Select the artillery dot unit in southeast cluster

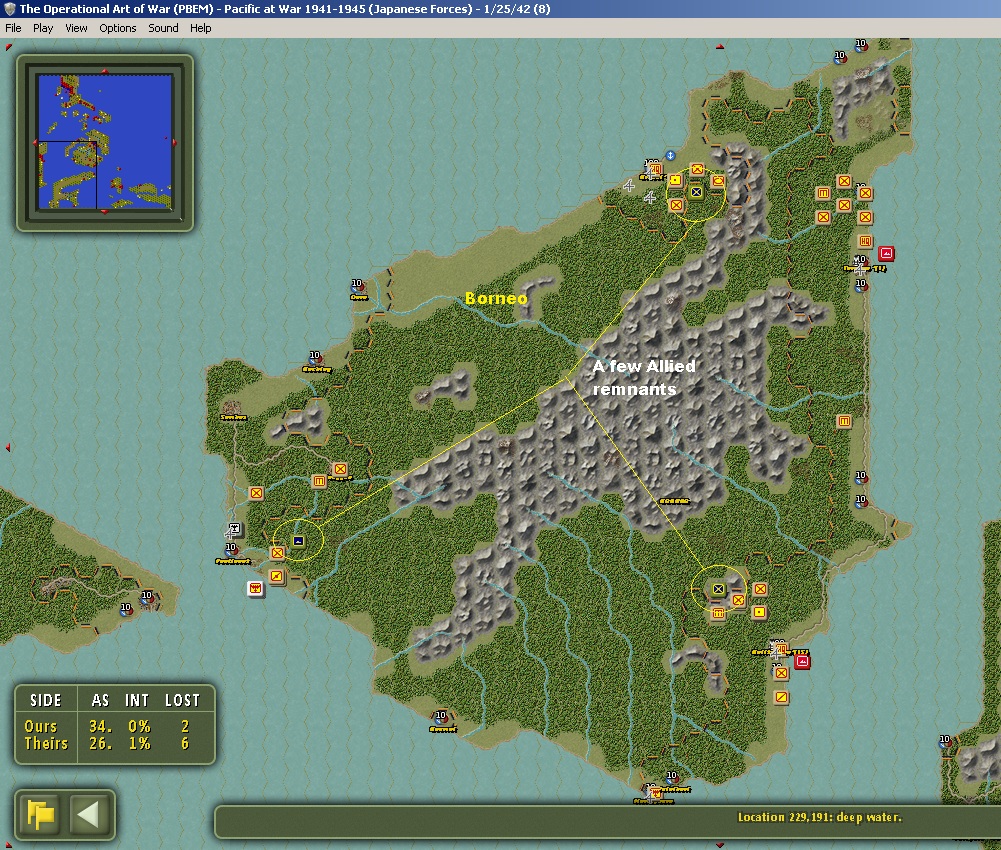[759, 612]
